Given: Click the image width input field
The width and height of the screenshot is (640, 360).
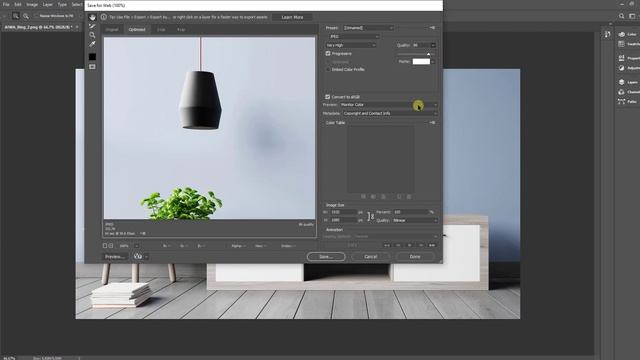Looking at the screenshot, I should (x=343, y=212).
